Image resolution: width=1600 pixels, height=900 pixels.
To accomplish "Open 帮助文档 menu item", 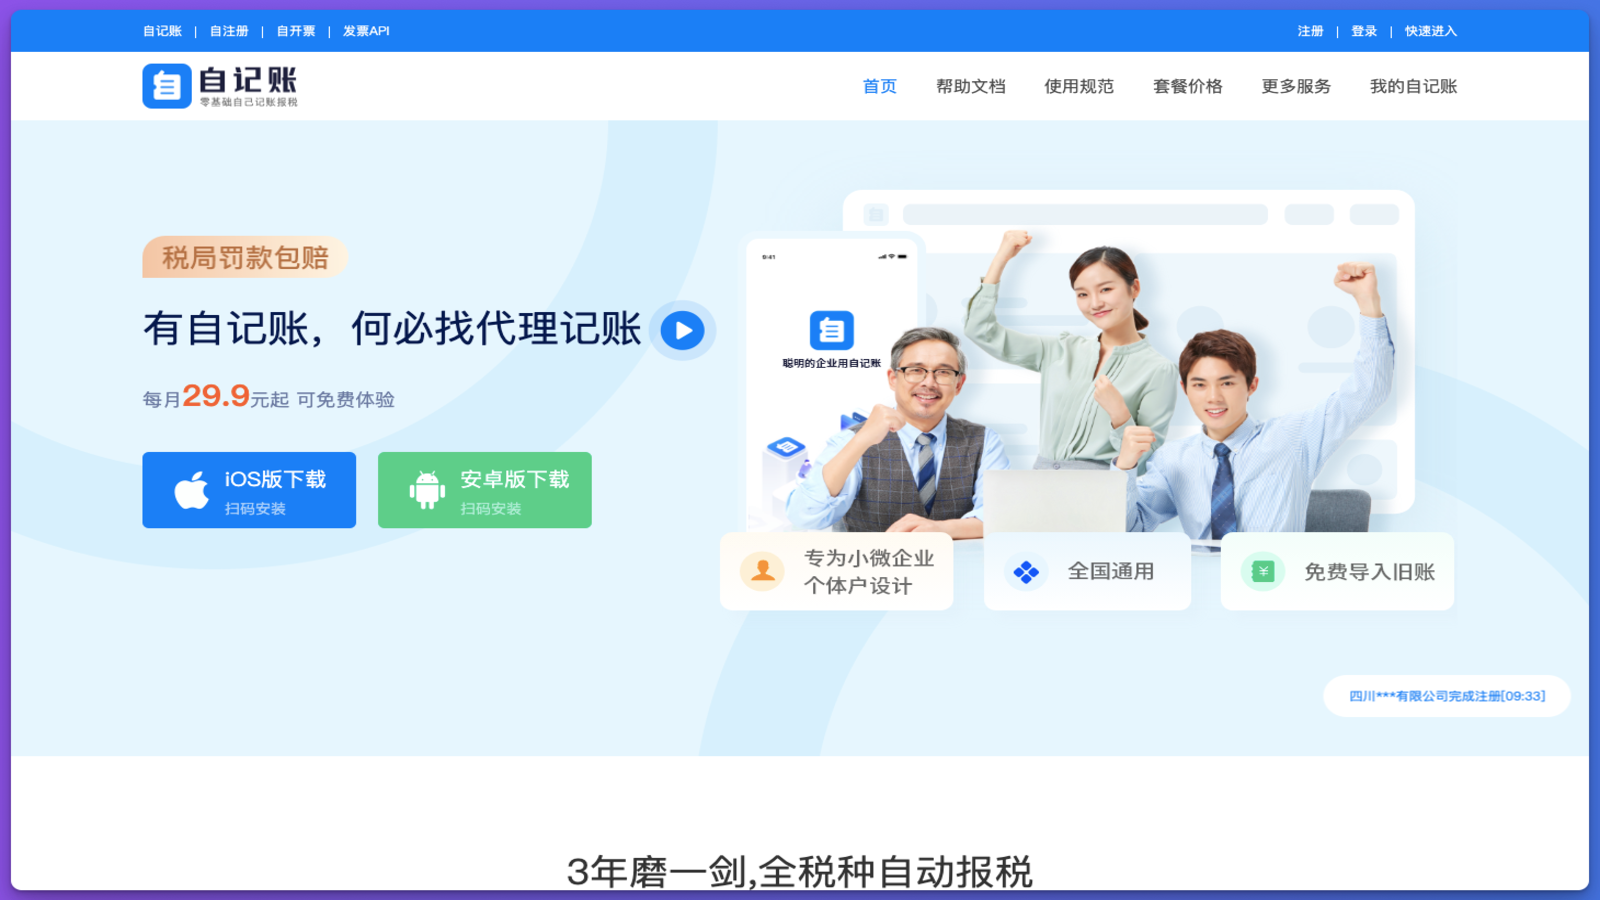I will (x=971, y=86).
